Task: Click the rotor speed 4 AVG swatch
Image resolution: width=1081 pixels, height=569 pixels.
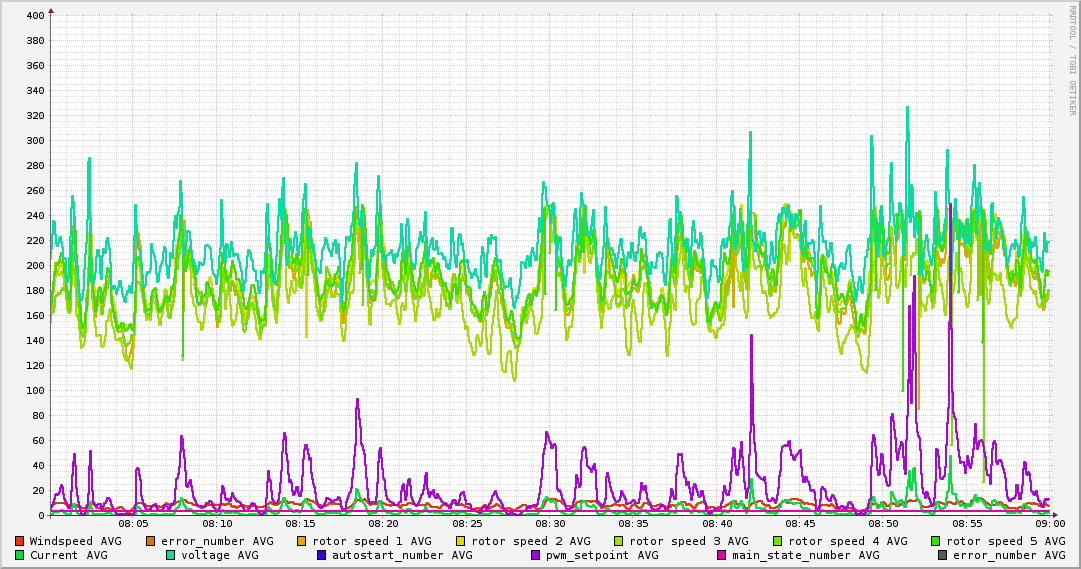Action: pyautogui.click(x=778, y=541)
